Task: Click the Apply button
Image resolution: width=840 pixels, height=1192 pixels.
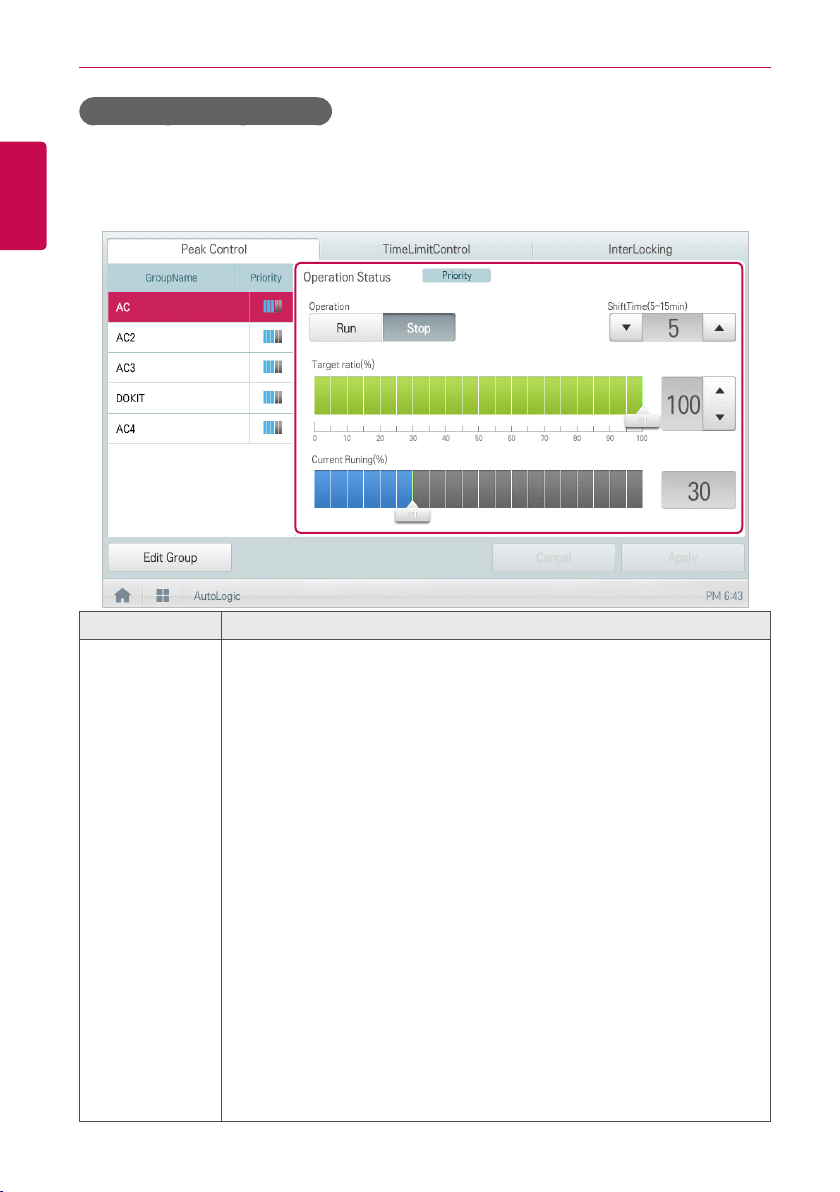Action: tap(683, 558)
